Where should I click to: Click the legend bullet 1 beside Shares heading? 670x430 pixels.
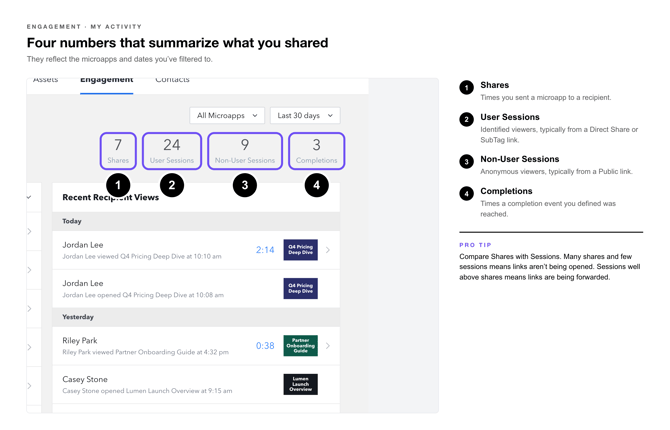point(466,88)
